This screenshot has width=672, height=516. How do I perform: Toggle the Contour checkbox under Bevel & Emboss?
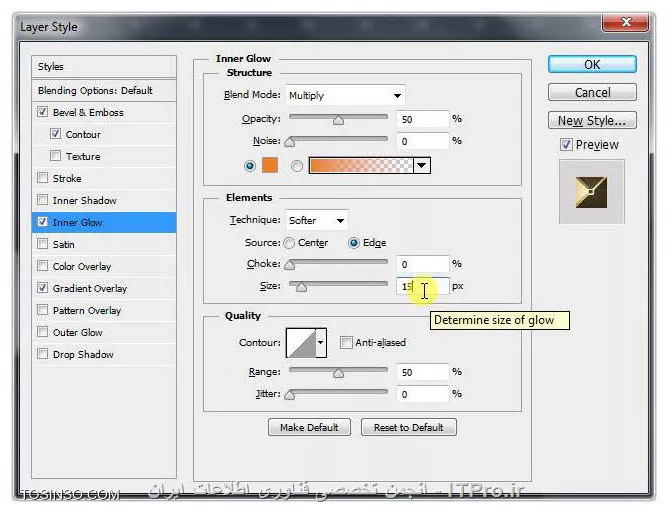pos(55,134)
